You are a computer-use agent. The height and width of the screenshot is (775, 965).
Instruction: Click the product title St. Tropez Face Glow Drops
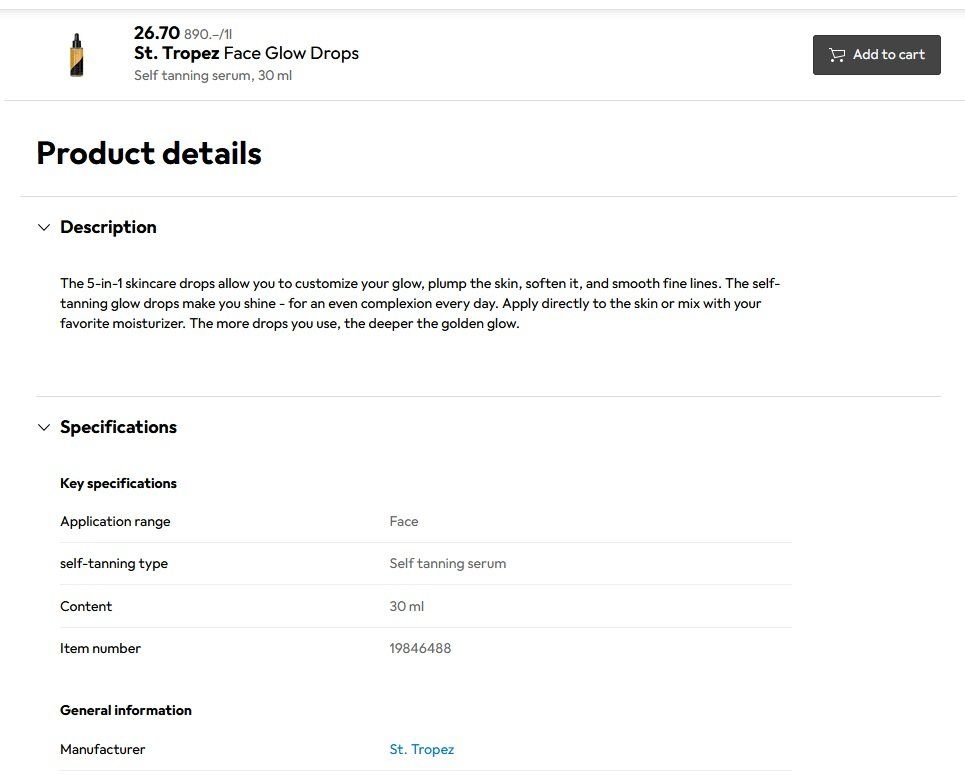(246, 54)
